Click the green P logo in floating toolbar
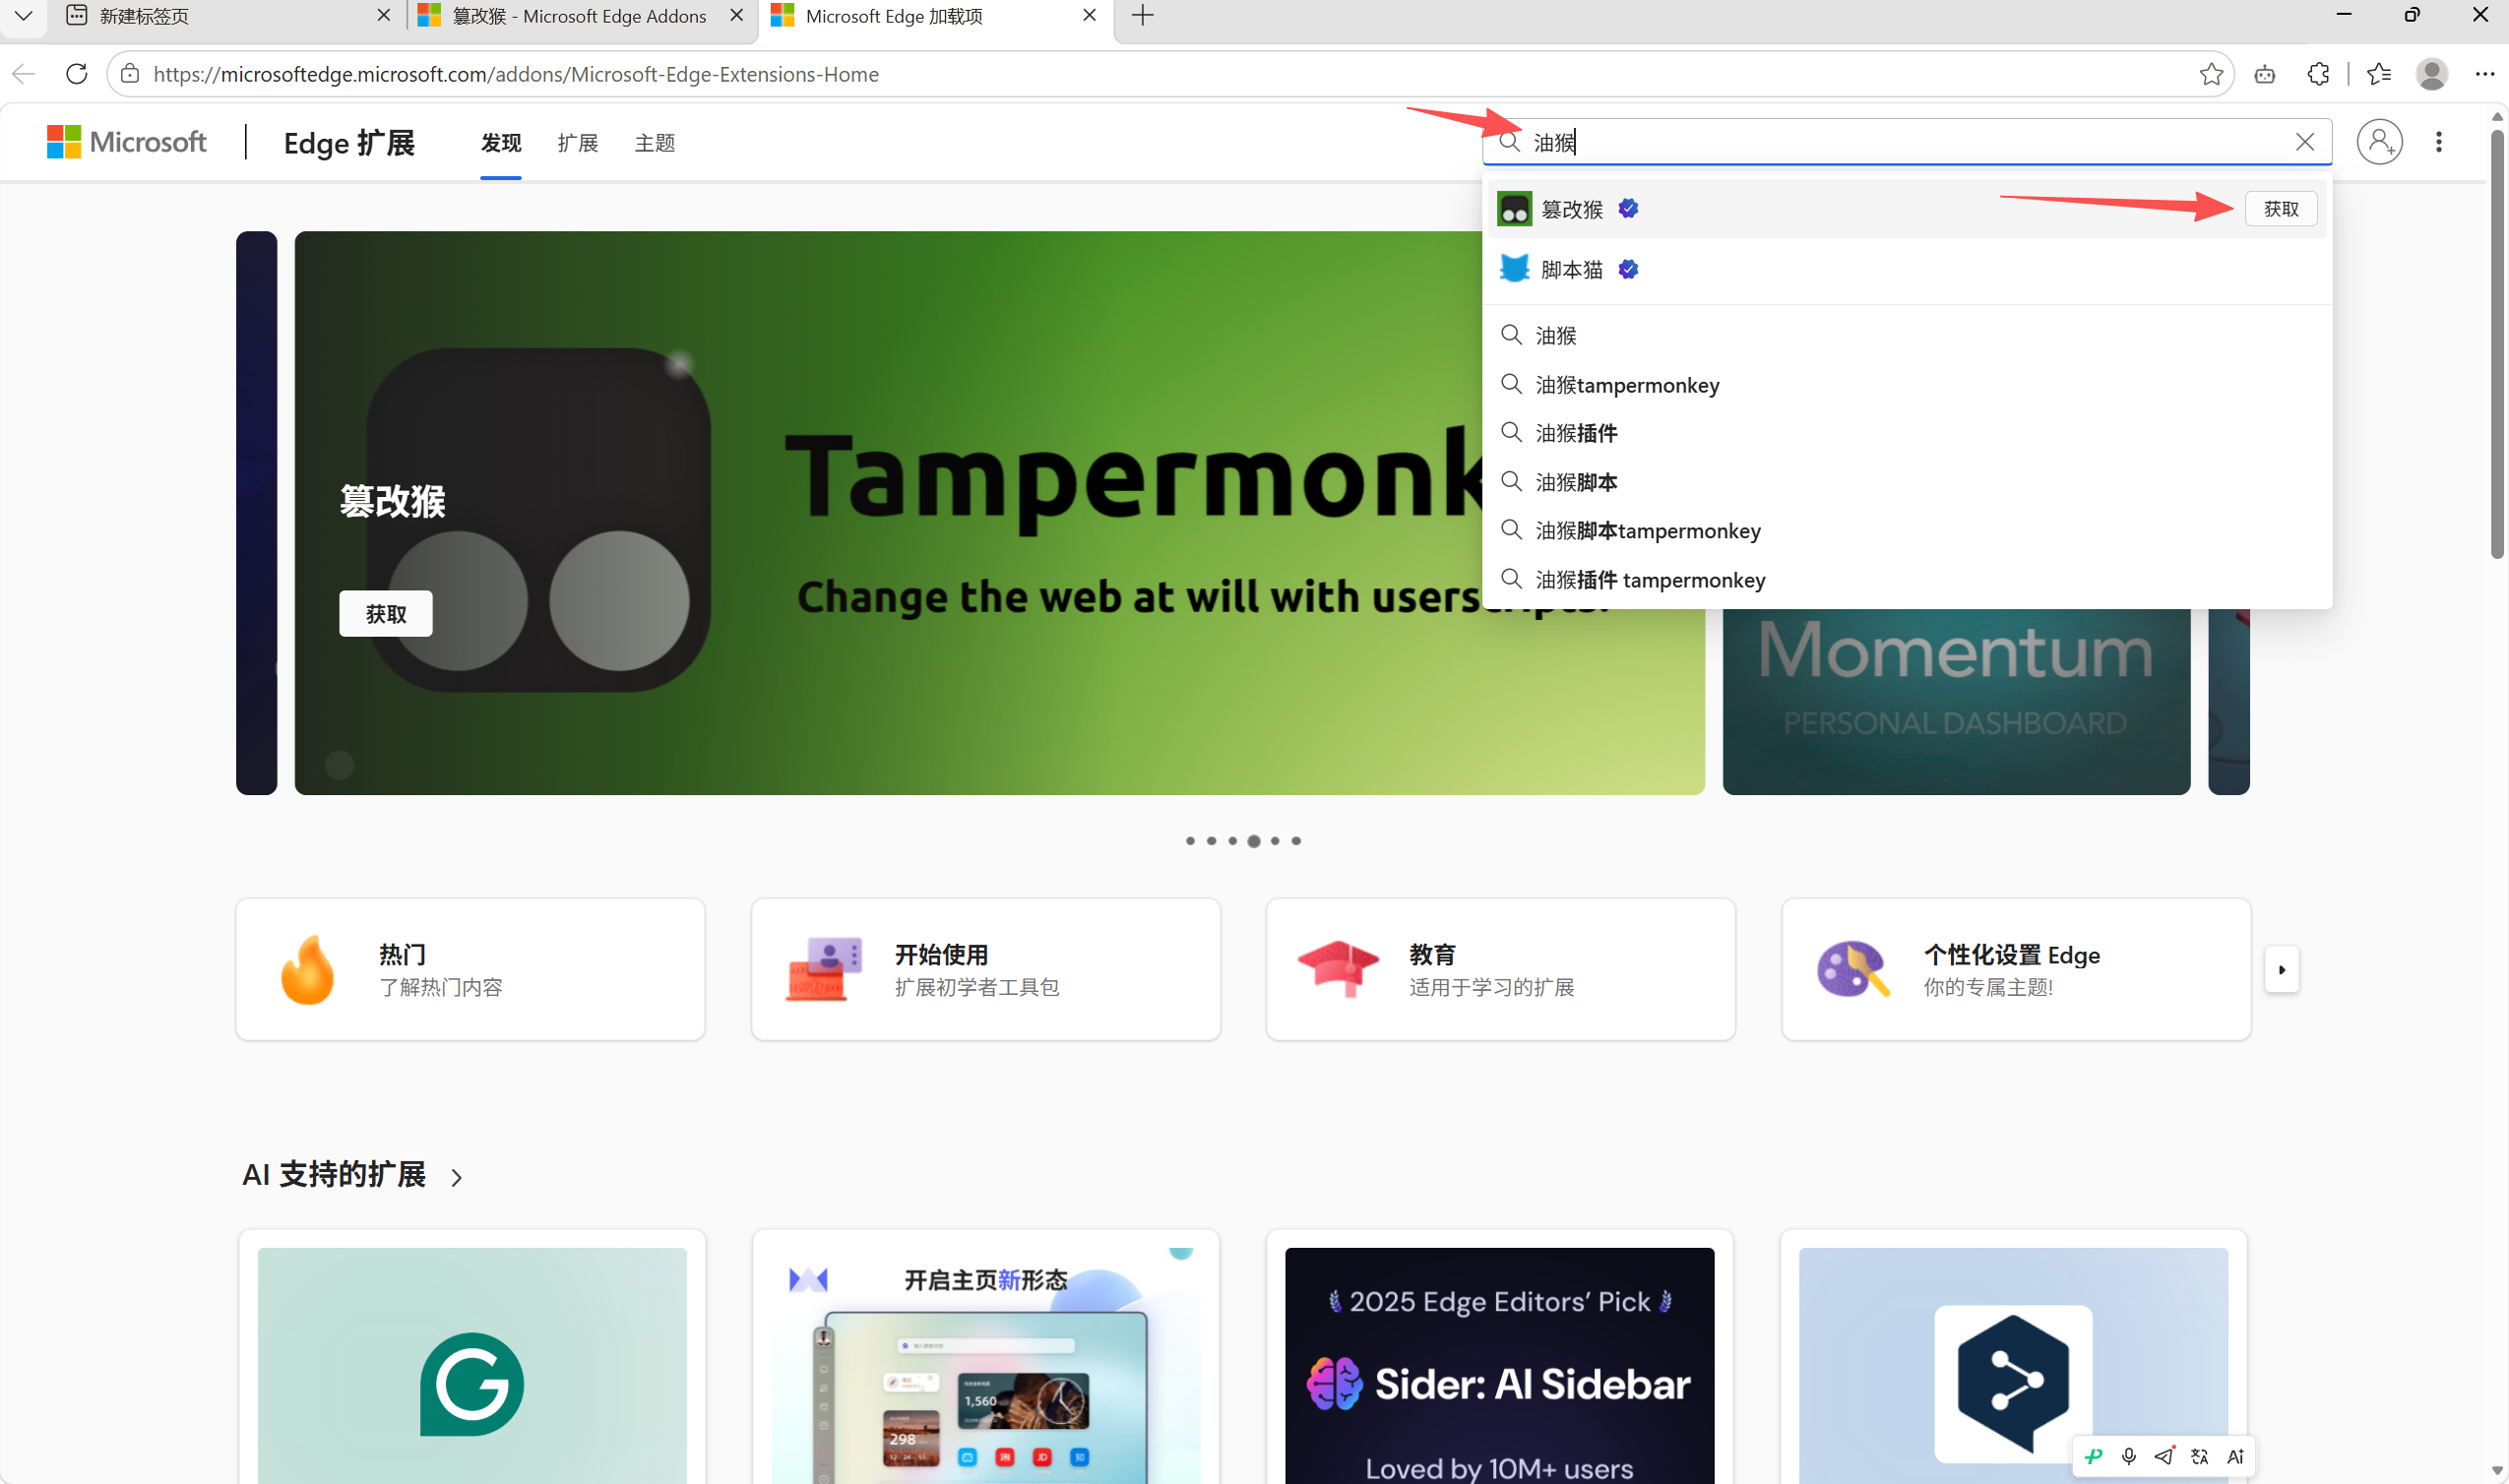2509x1484 pixels. pyautogui.click(x=2093, y=1456)
